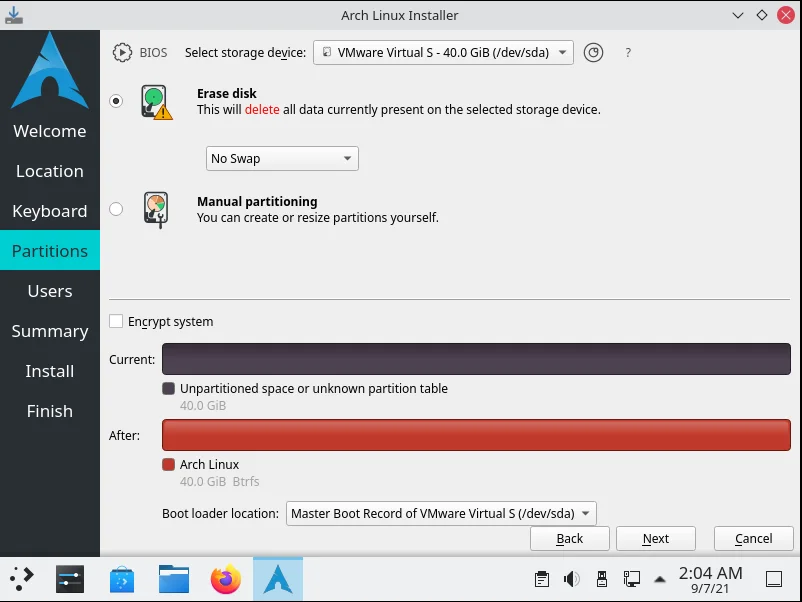
Task: Open the file manager from taskbar
Action: pos(174,578)
